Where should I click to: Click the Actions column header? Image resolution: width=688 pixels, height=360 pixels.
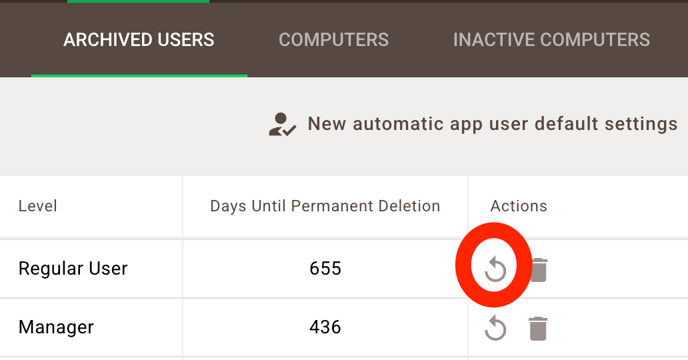coord(519,206)
